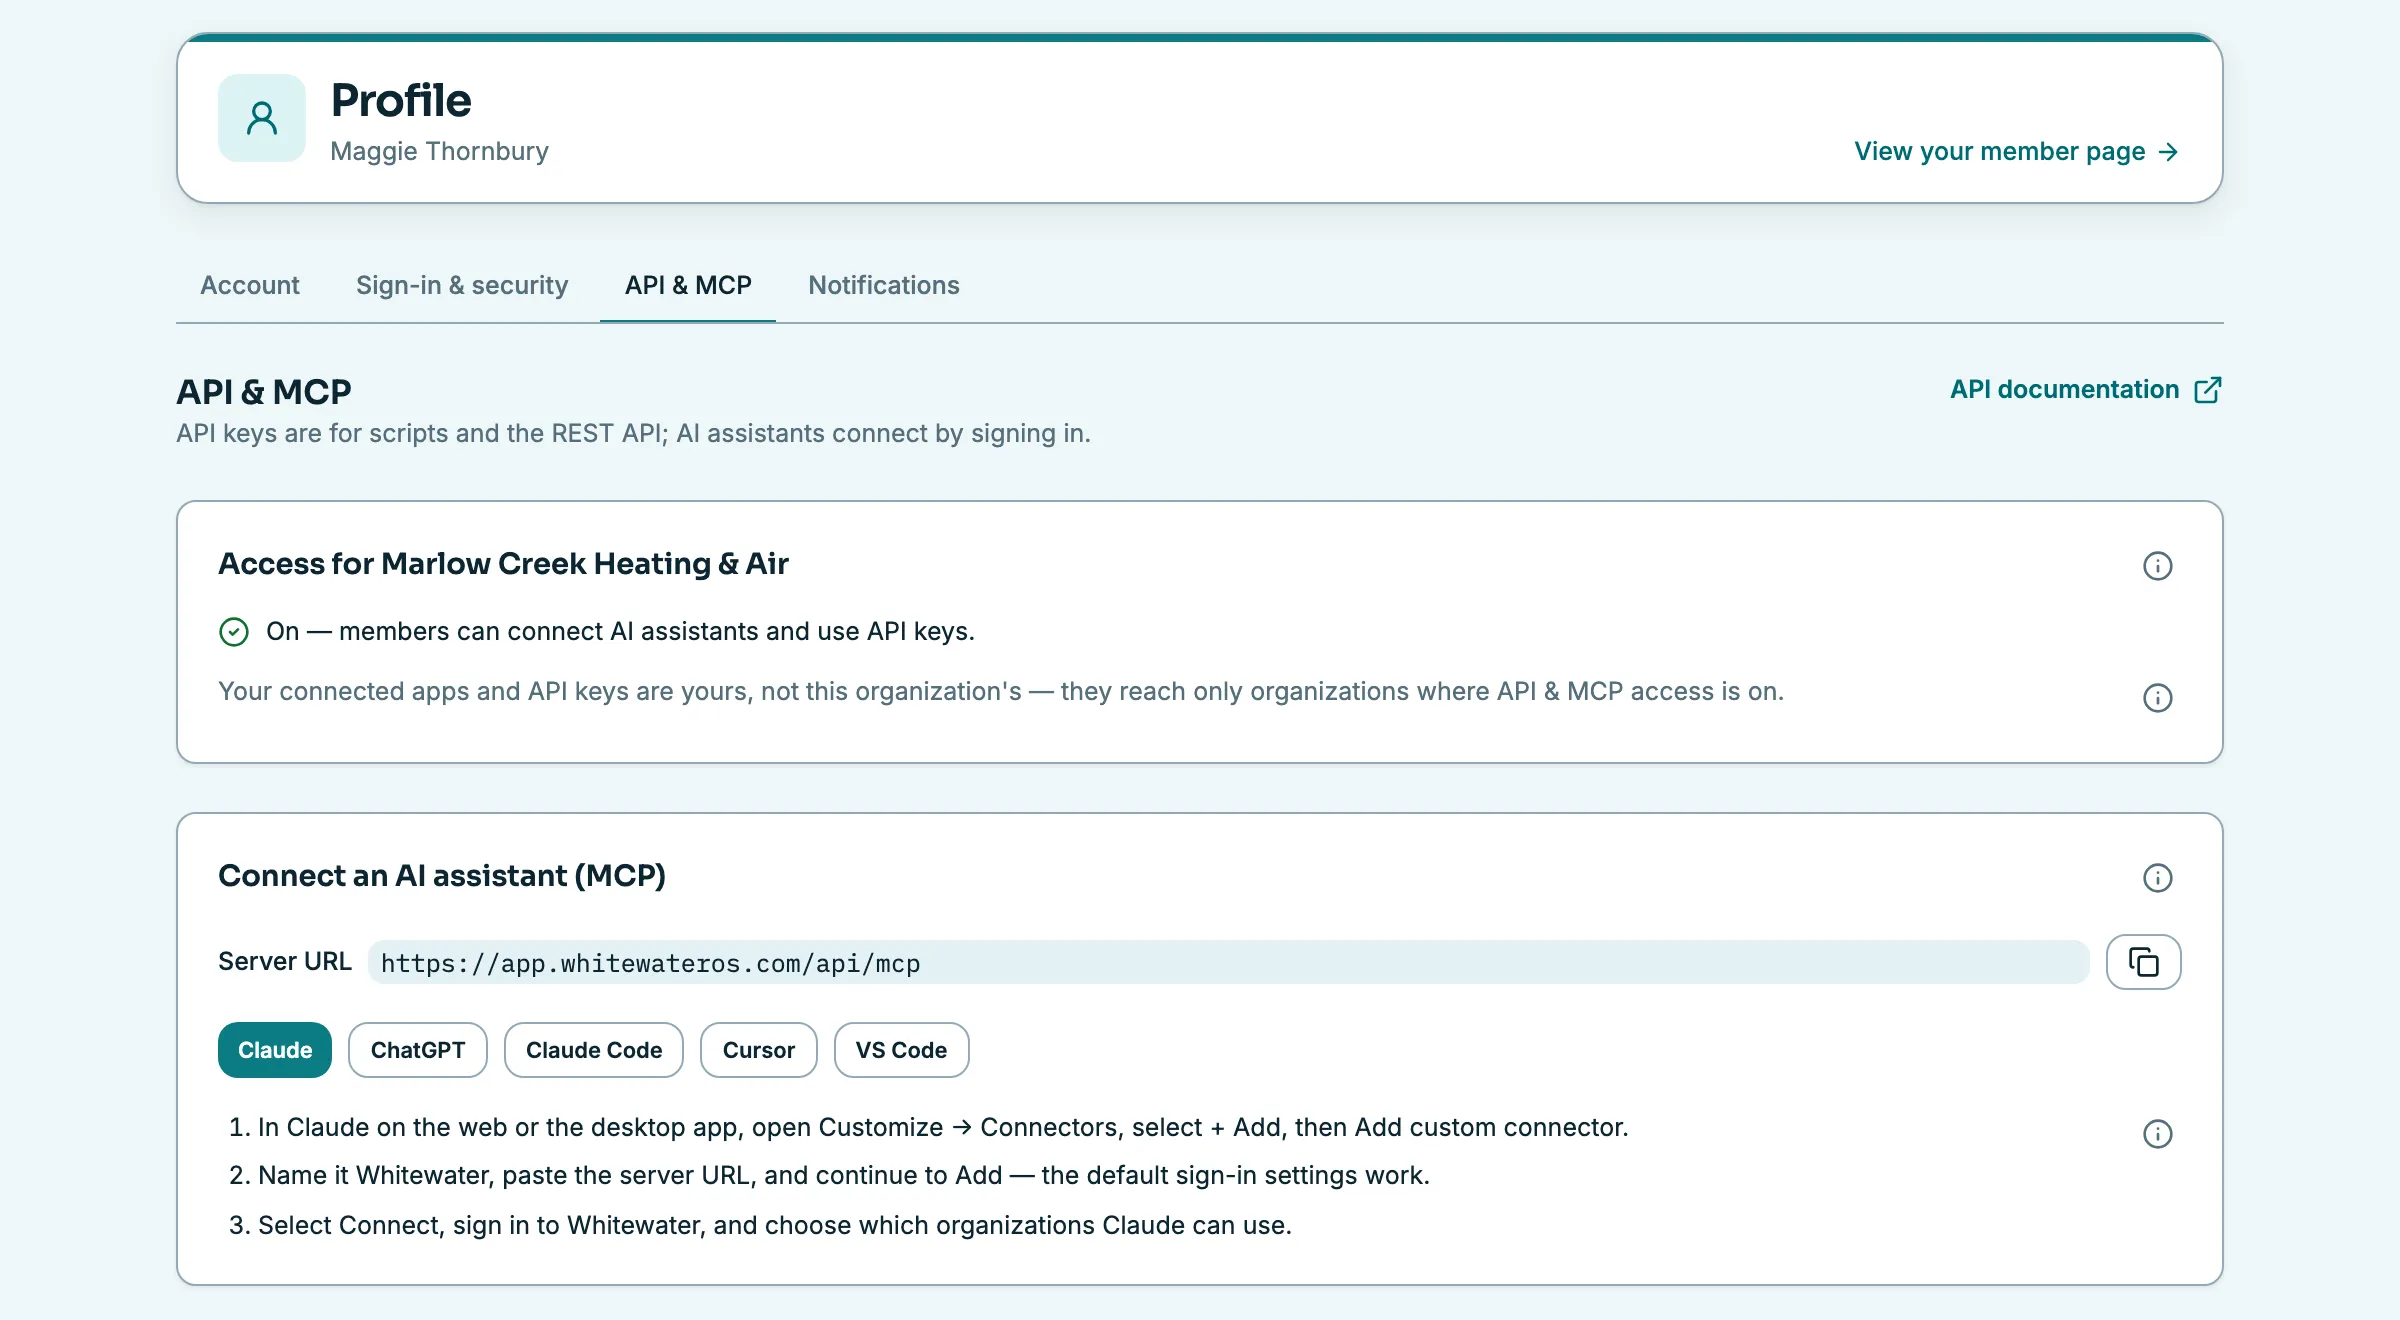Click the Maggie Thornbury name text

click(440, 151)
